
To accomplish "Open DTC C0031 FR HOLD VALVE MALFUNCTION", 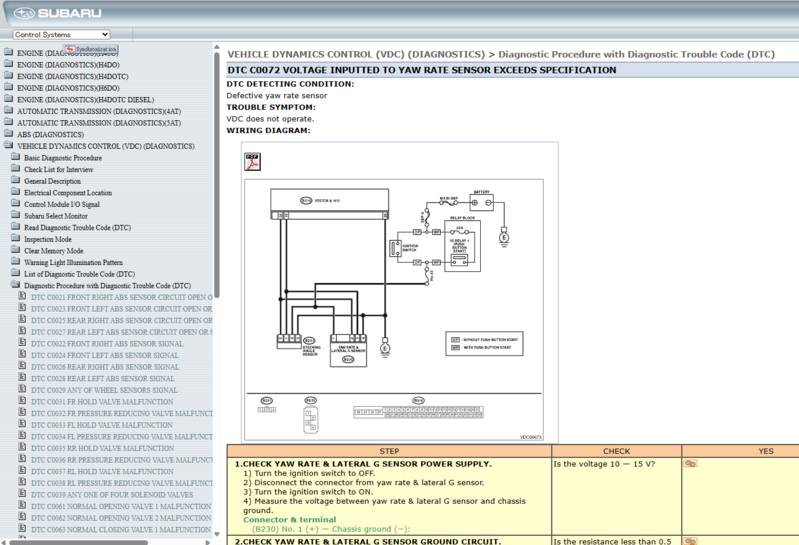I will [x=102, y=402].
